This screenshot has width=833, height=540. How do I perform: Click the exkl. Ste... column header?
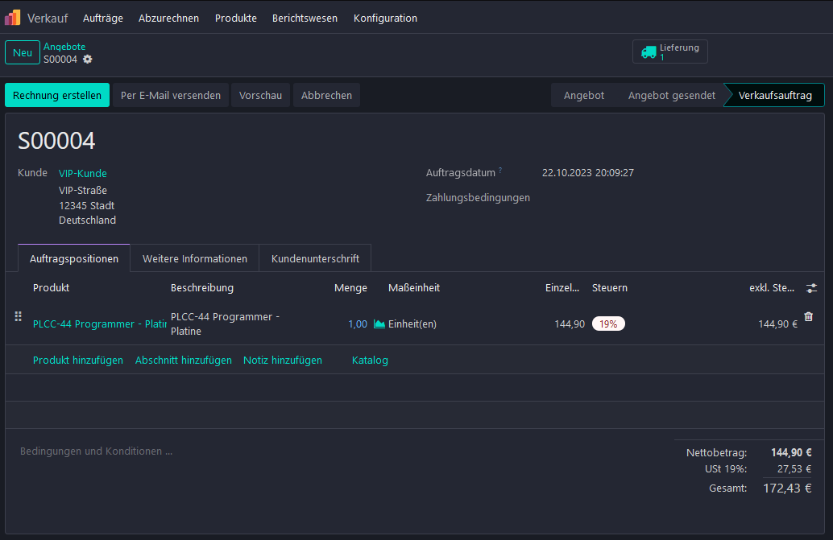(772, 288)
